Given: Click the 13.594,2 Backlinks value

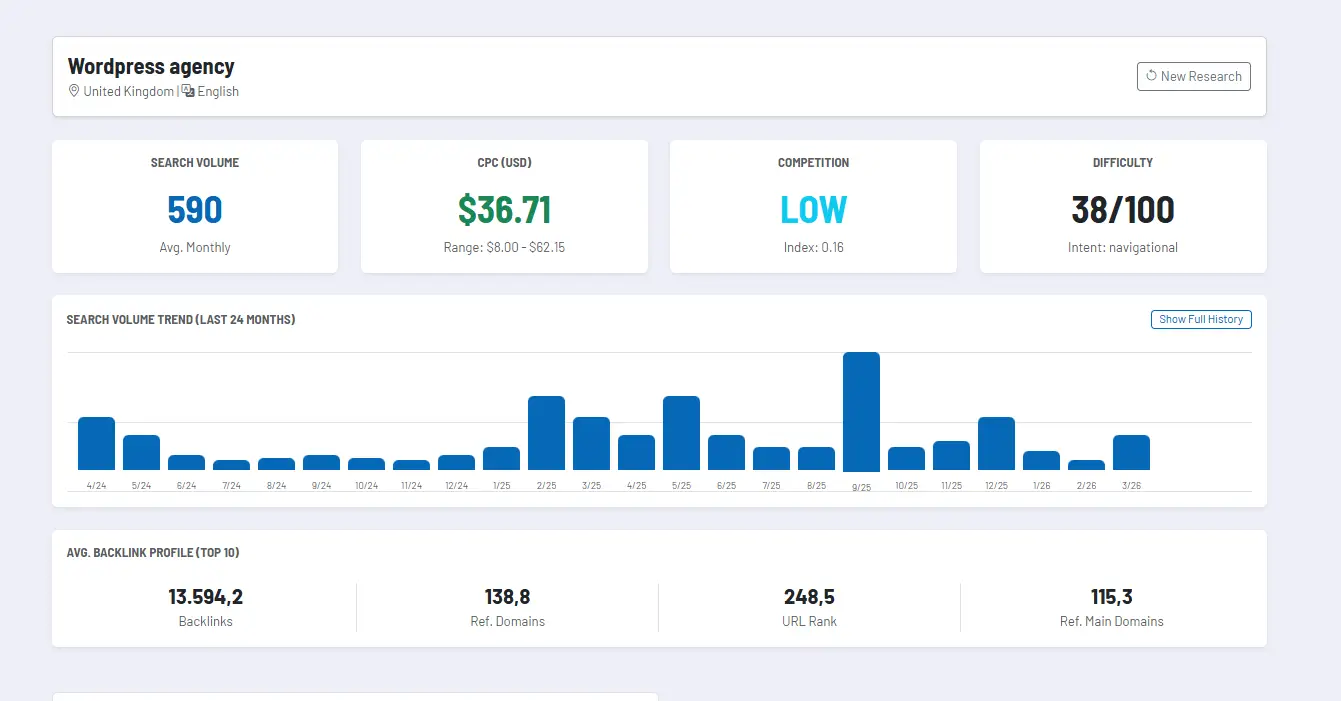Looking at the screenshot, I should pyautogui.click(x=205, y=597).
